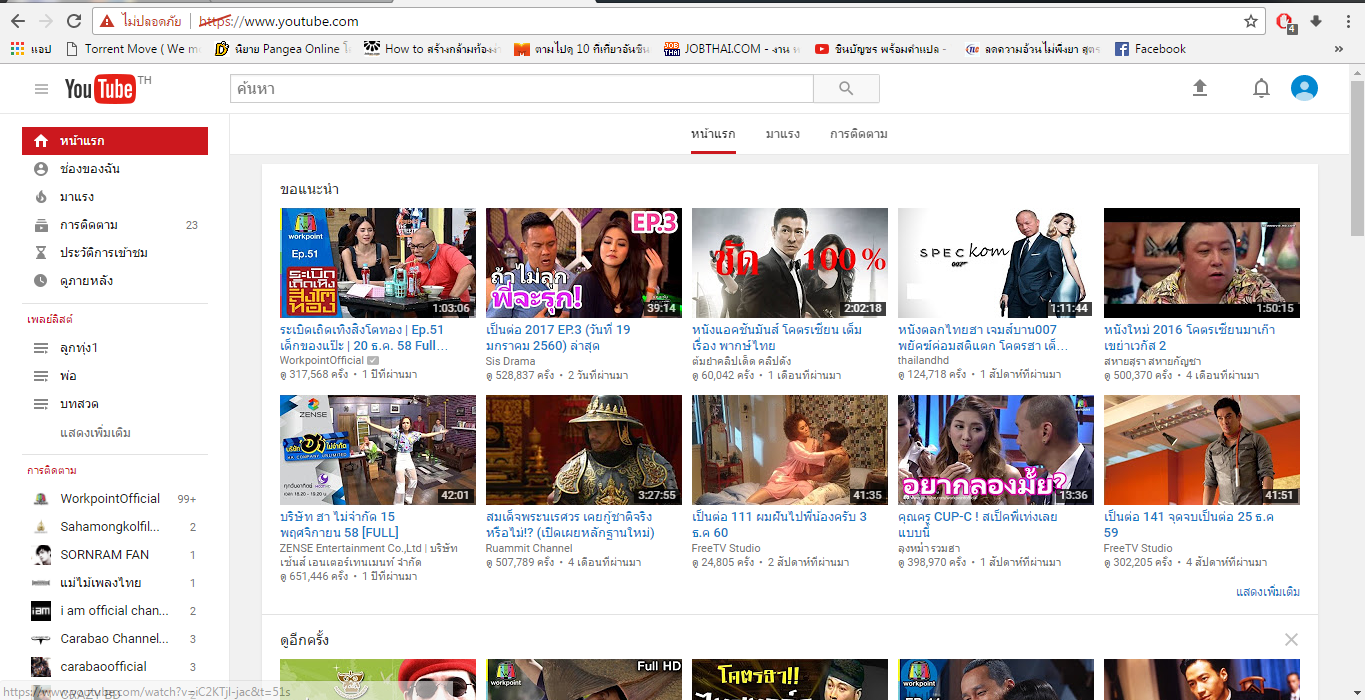Open the WorkpointOfficial subscription channel
1365x700 pixels.
coord(109,499)
